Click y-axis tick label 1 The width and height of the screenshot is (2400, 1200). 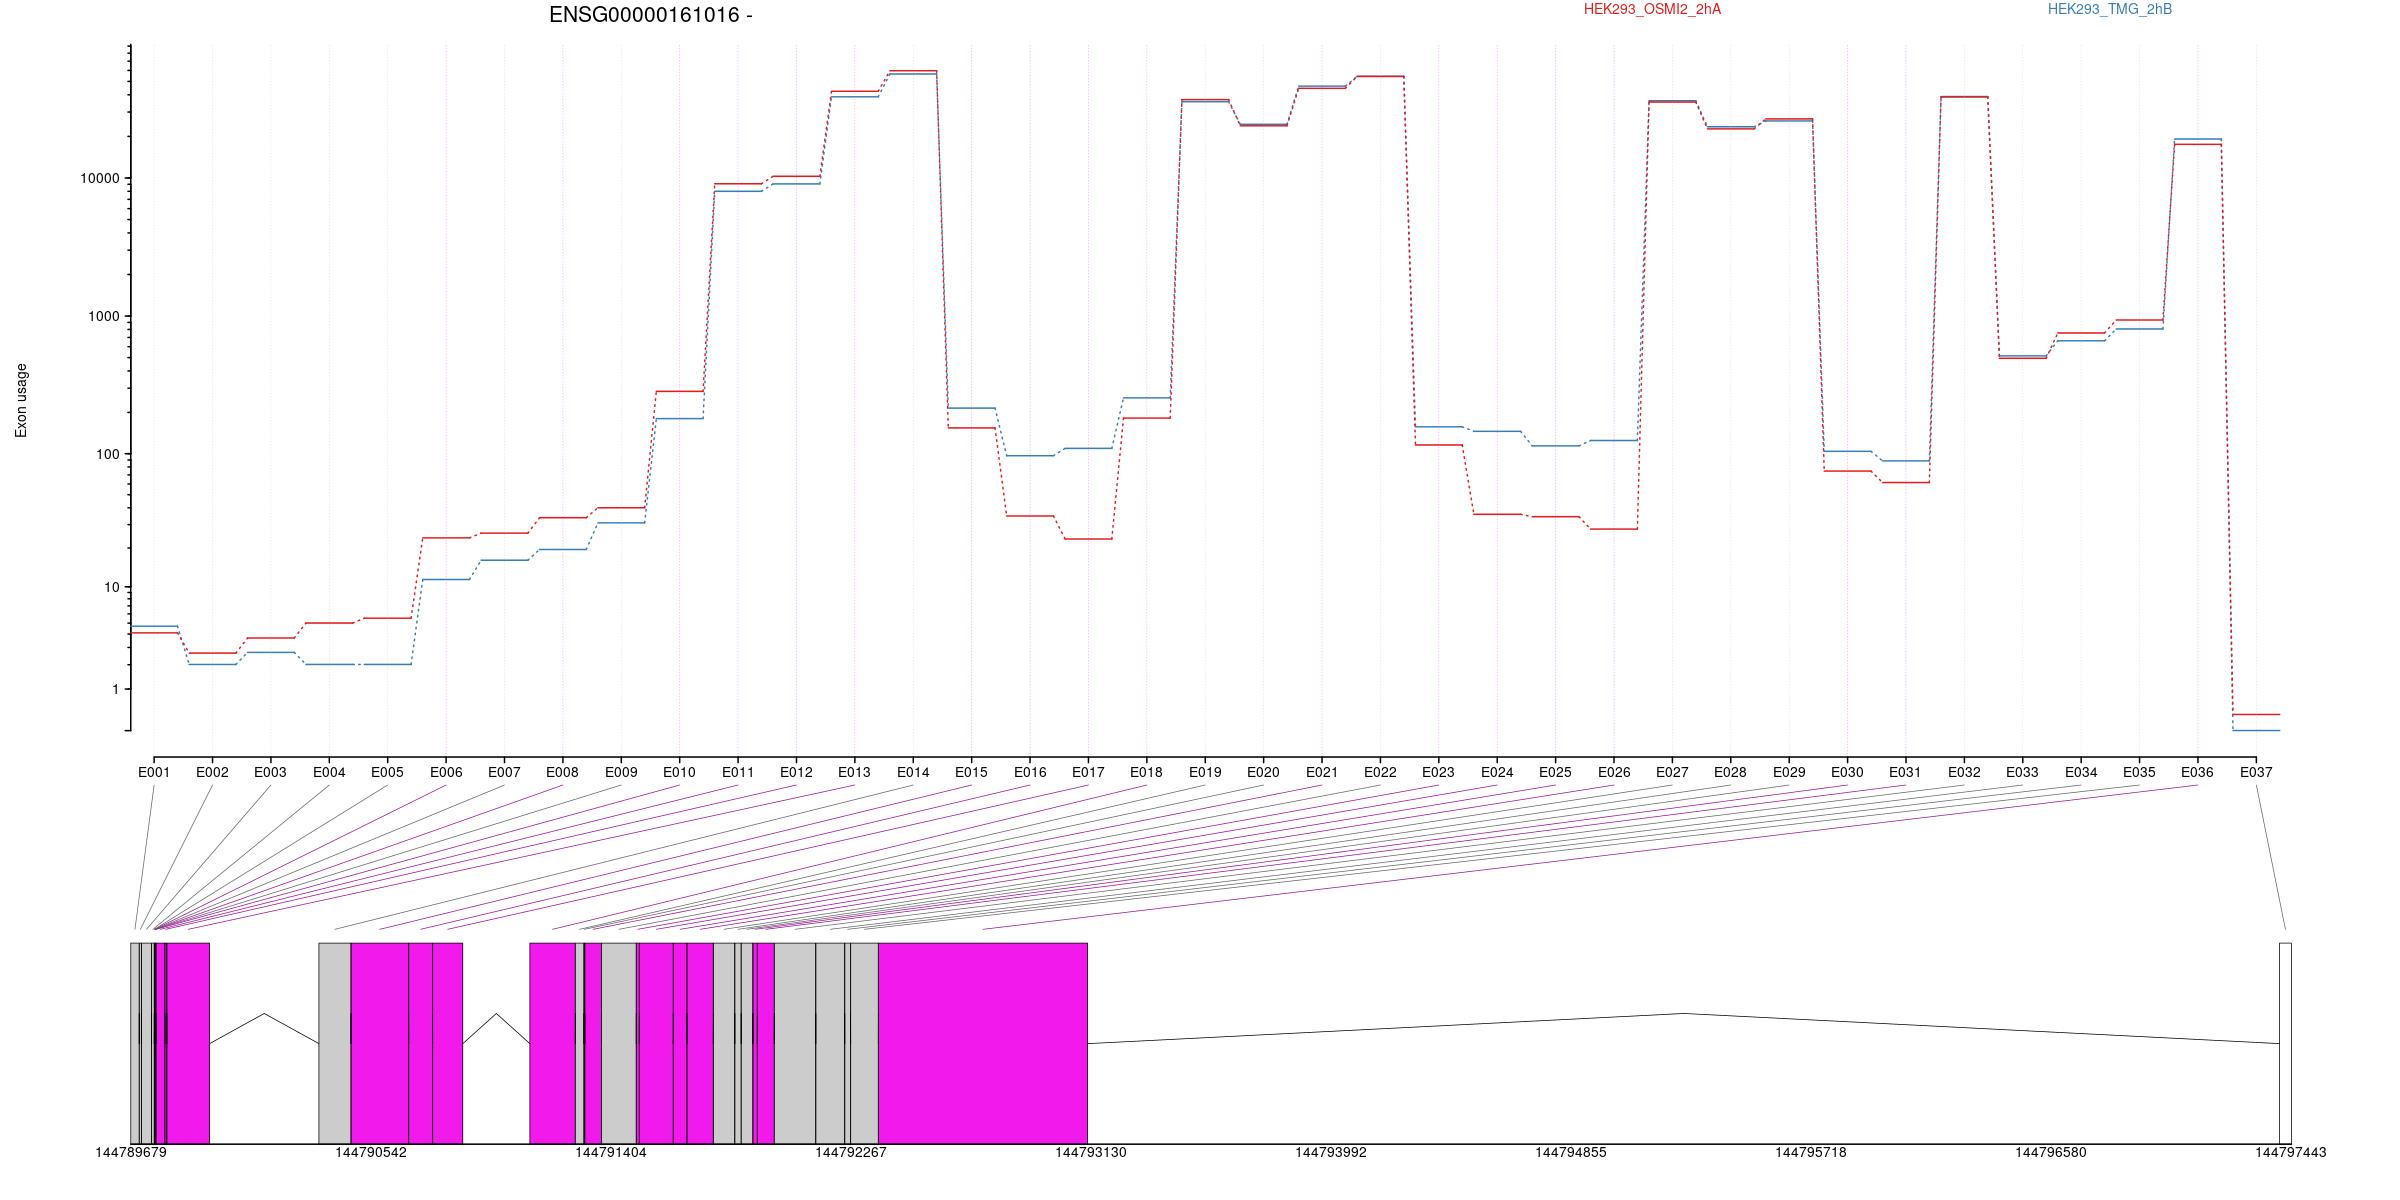[x=115, y=690]
